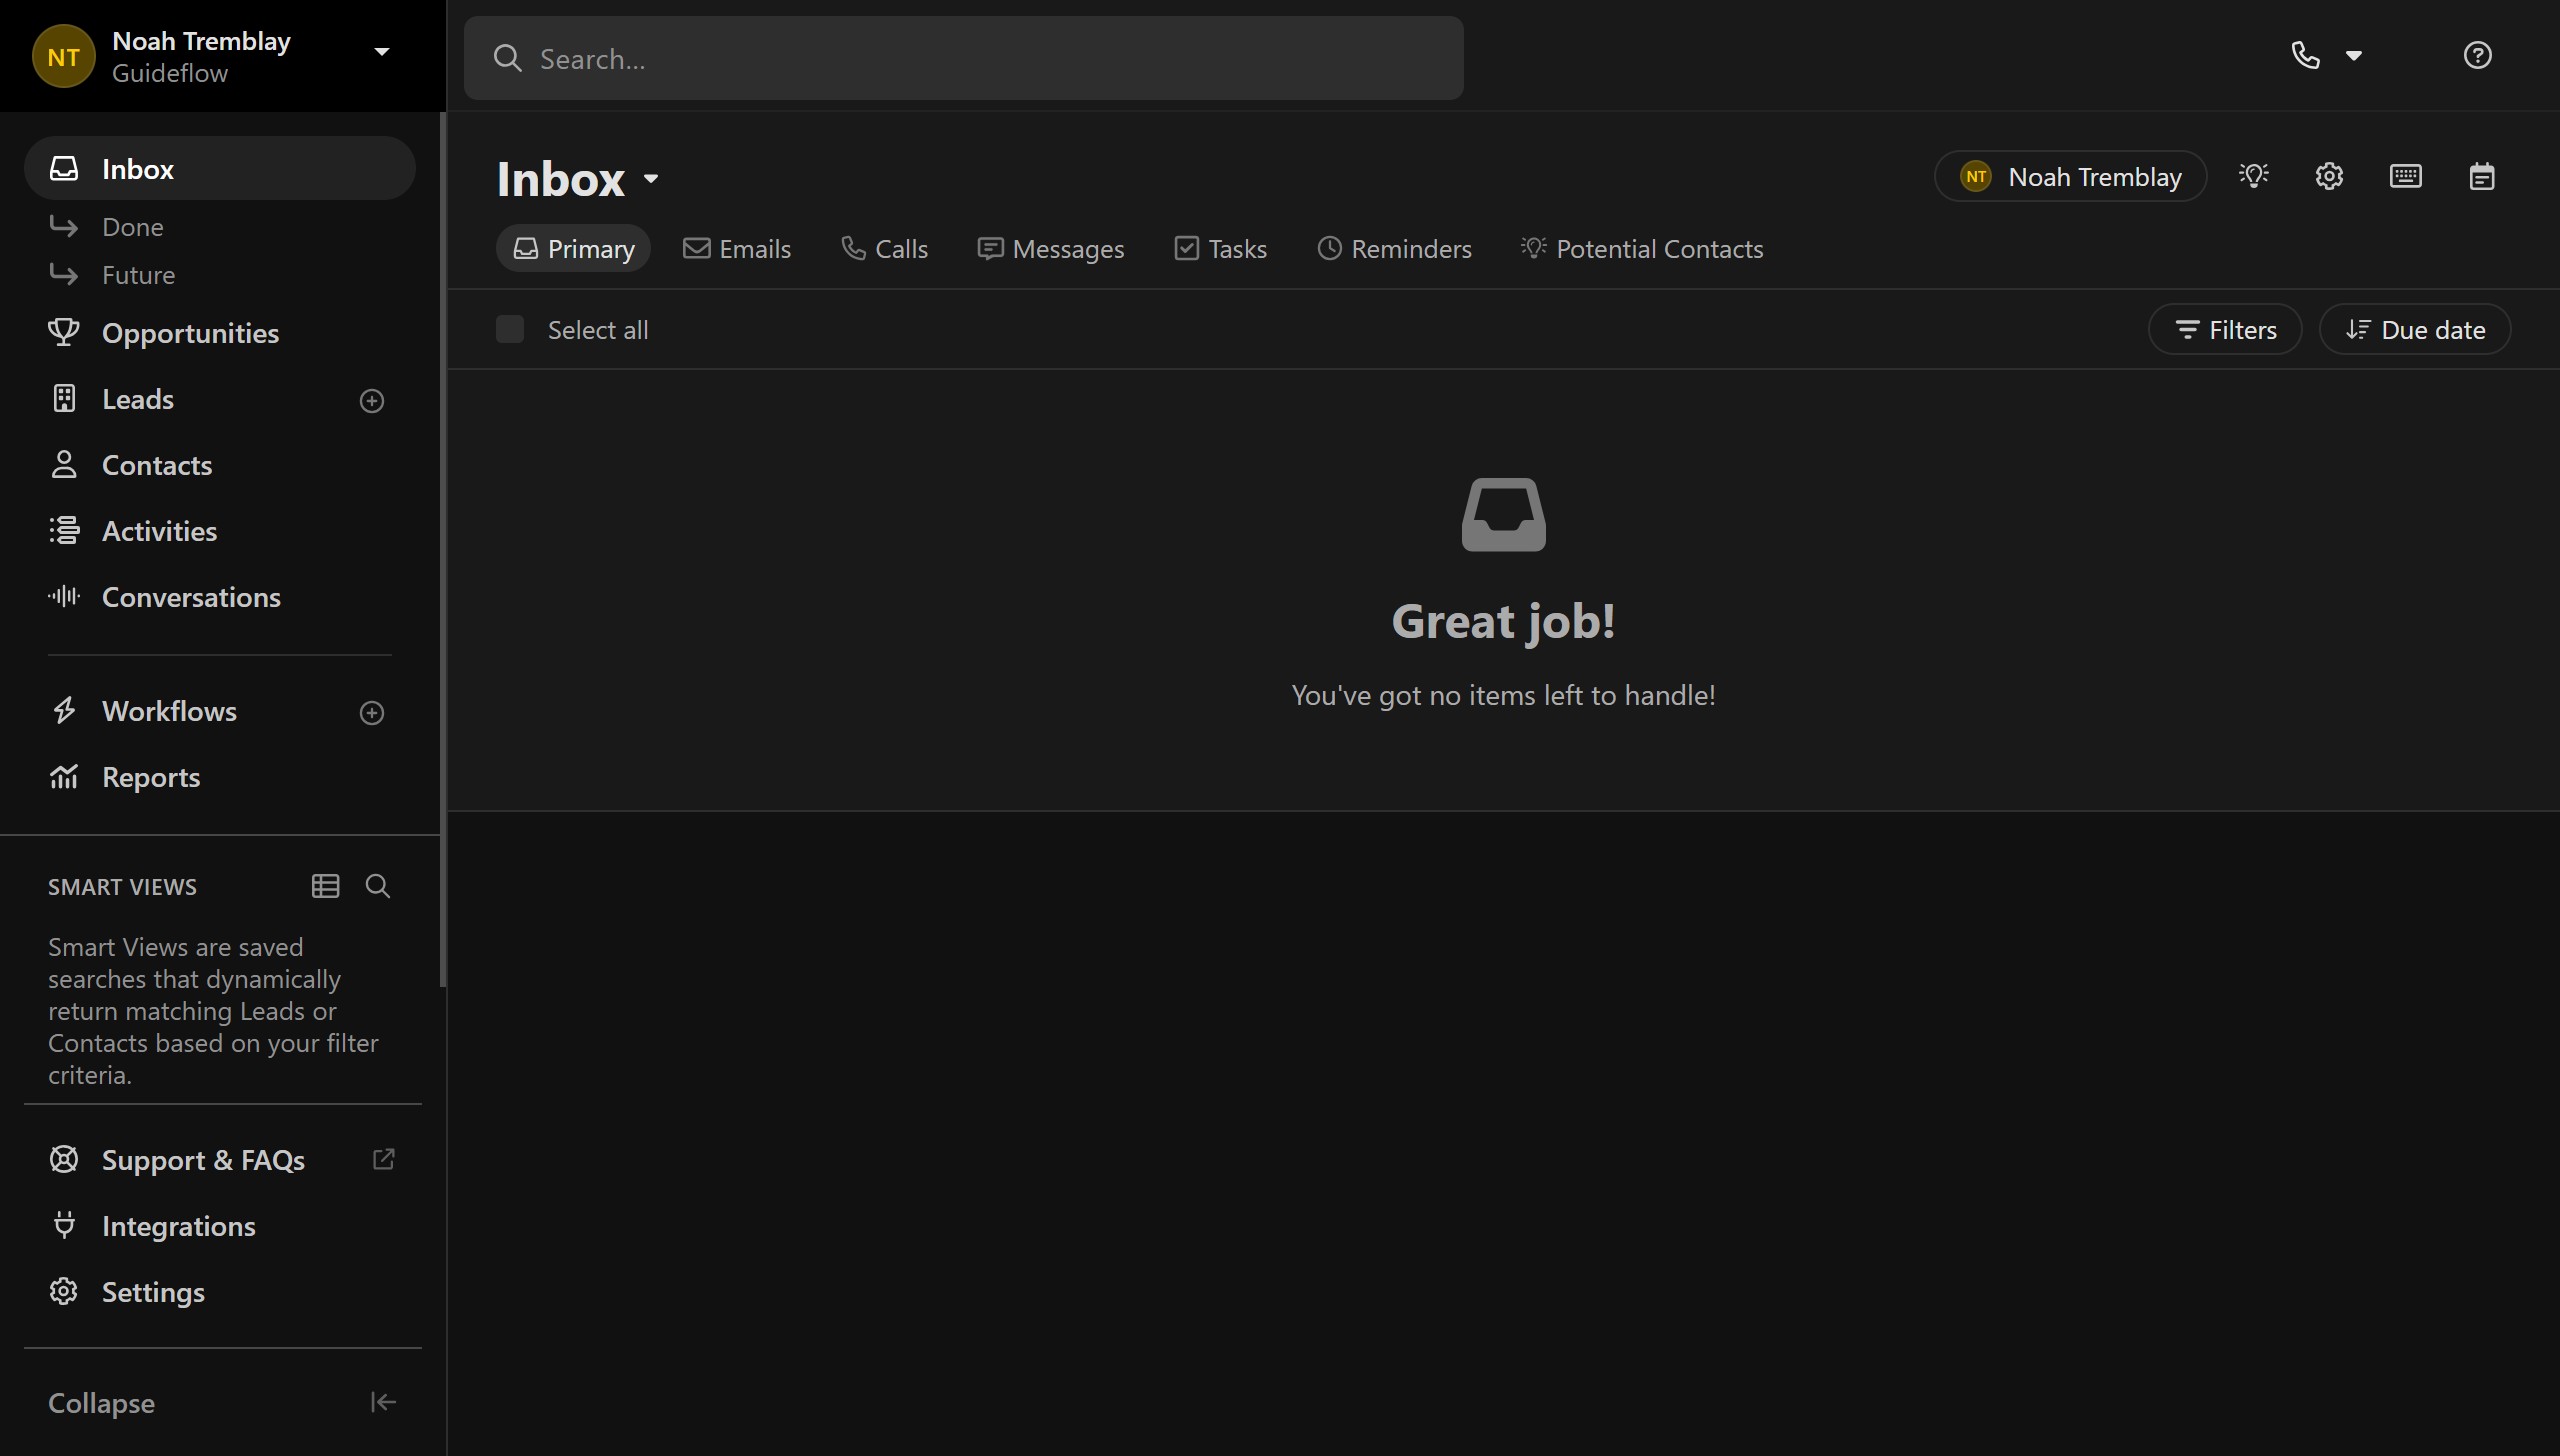The image size is (2560, 1456).
Task: Open the Future sub-item under Inbox
Action: 138,275
